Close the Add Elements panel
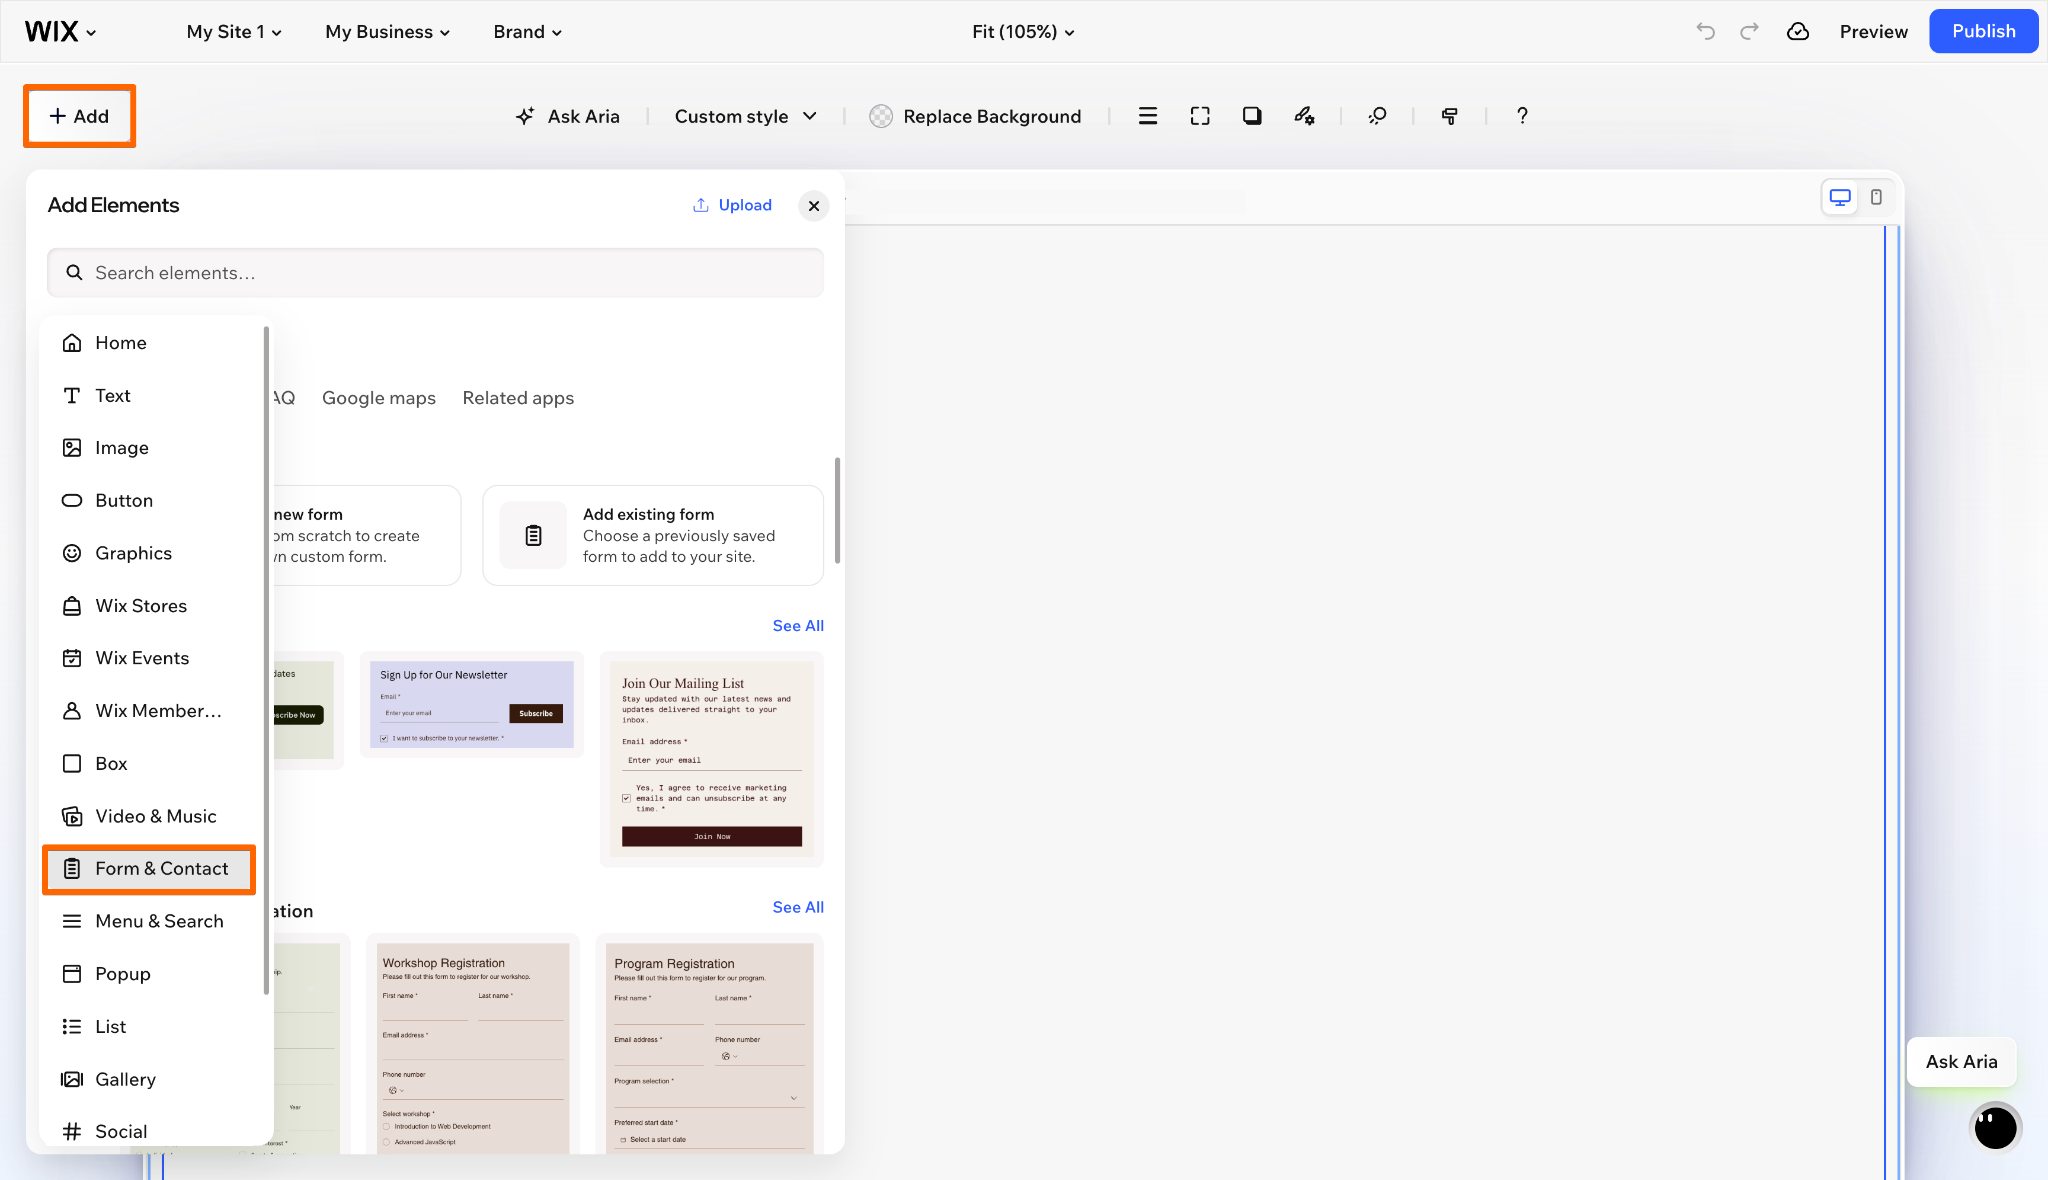The image size is (2048, 1180). pos(814,206)
